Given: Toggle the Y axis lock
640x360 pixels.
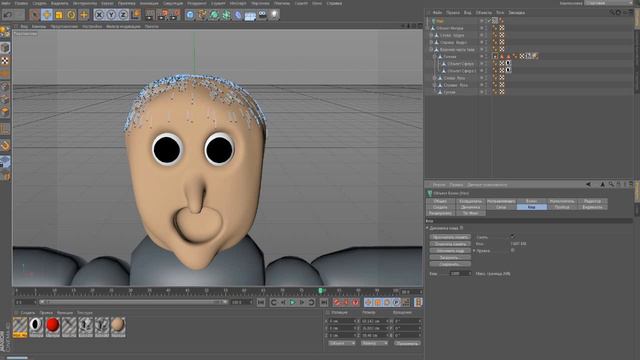Looking at the screenshot, I should [x=111, y=15].
